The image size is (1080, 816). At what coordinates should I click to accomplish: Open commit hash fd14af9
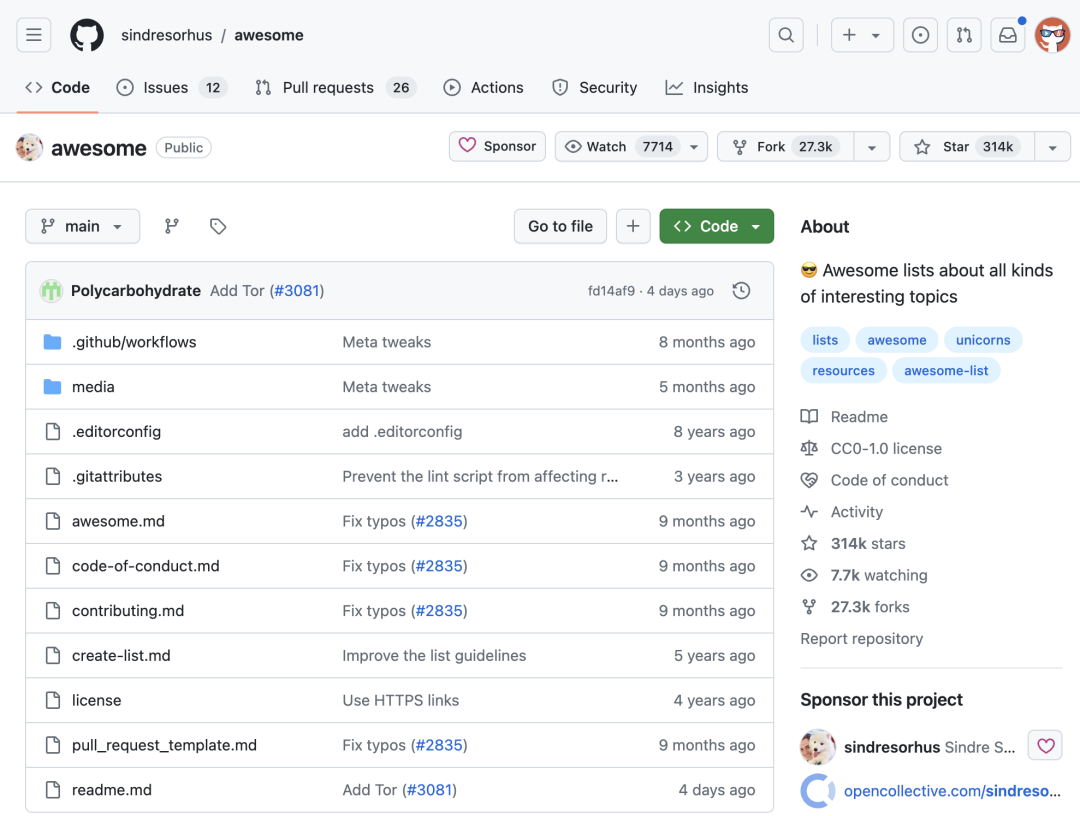(611, 291)
